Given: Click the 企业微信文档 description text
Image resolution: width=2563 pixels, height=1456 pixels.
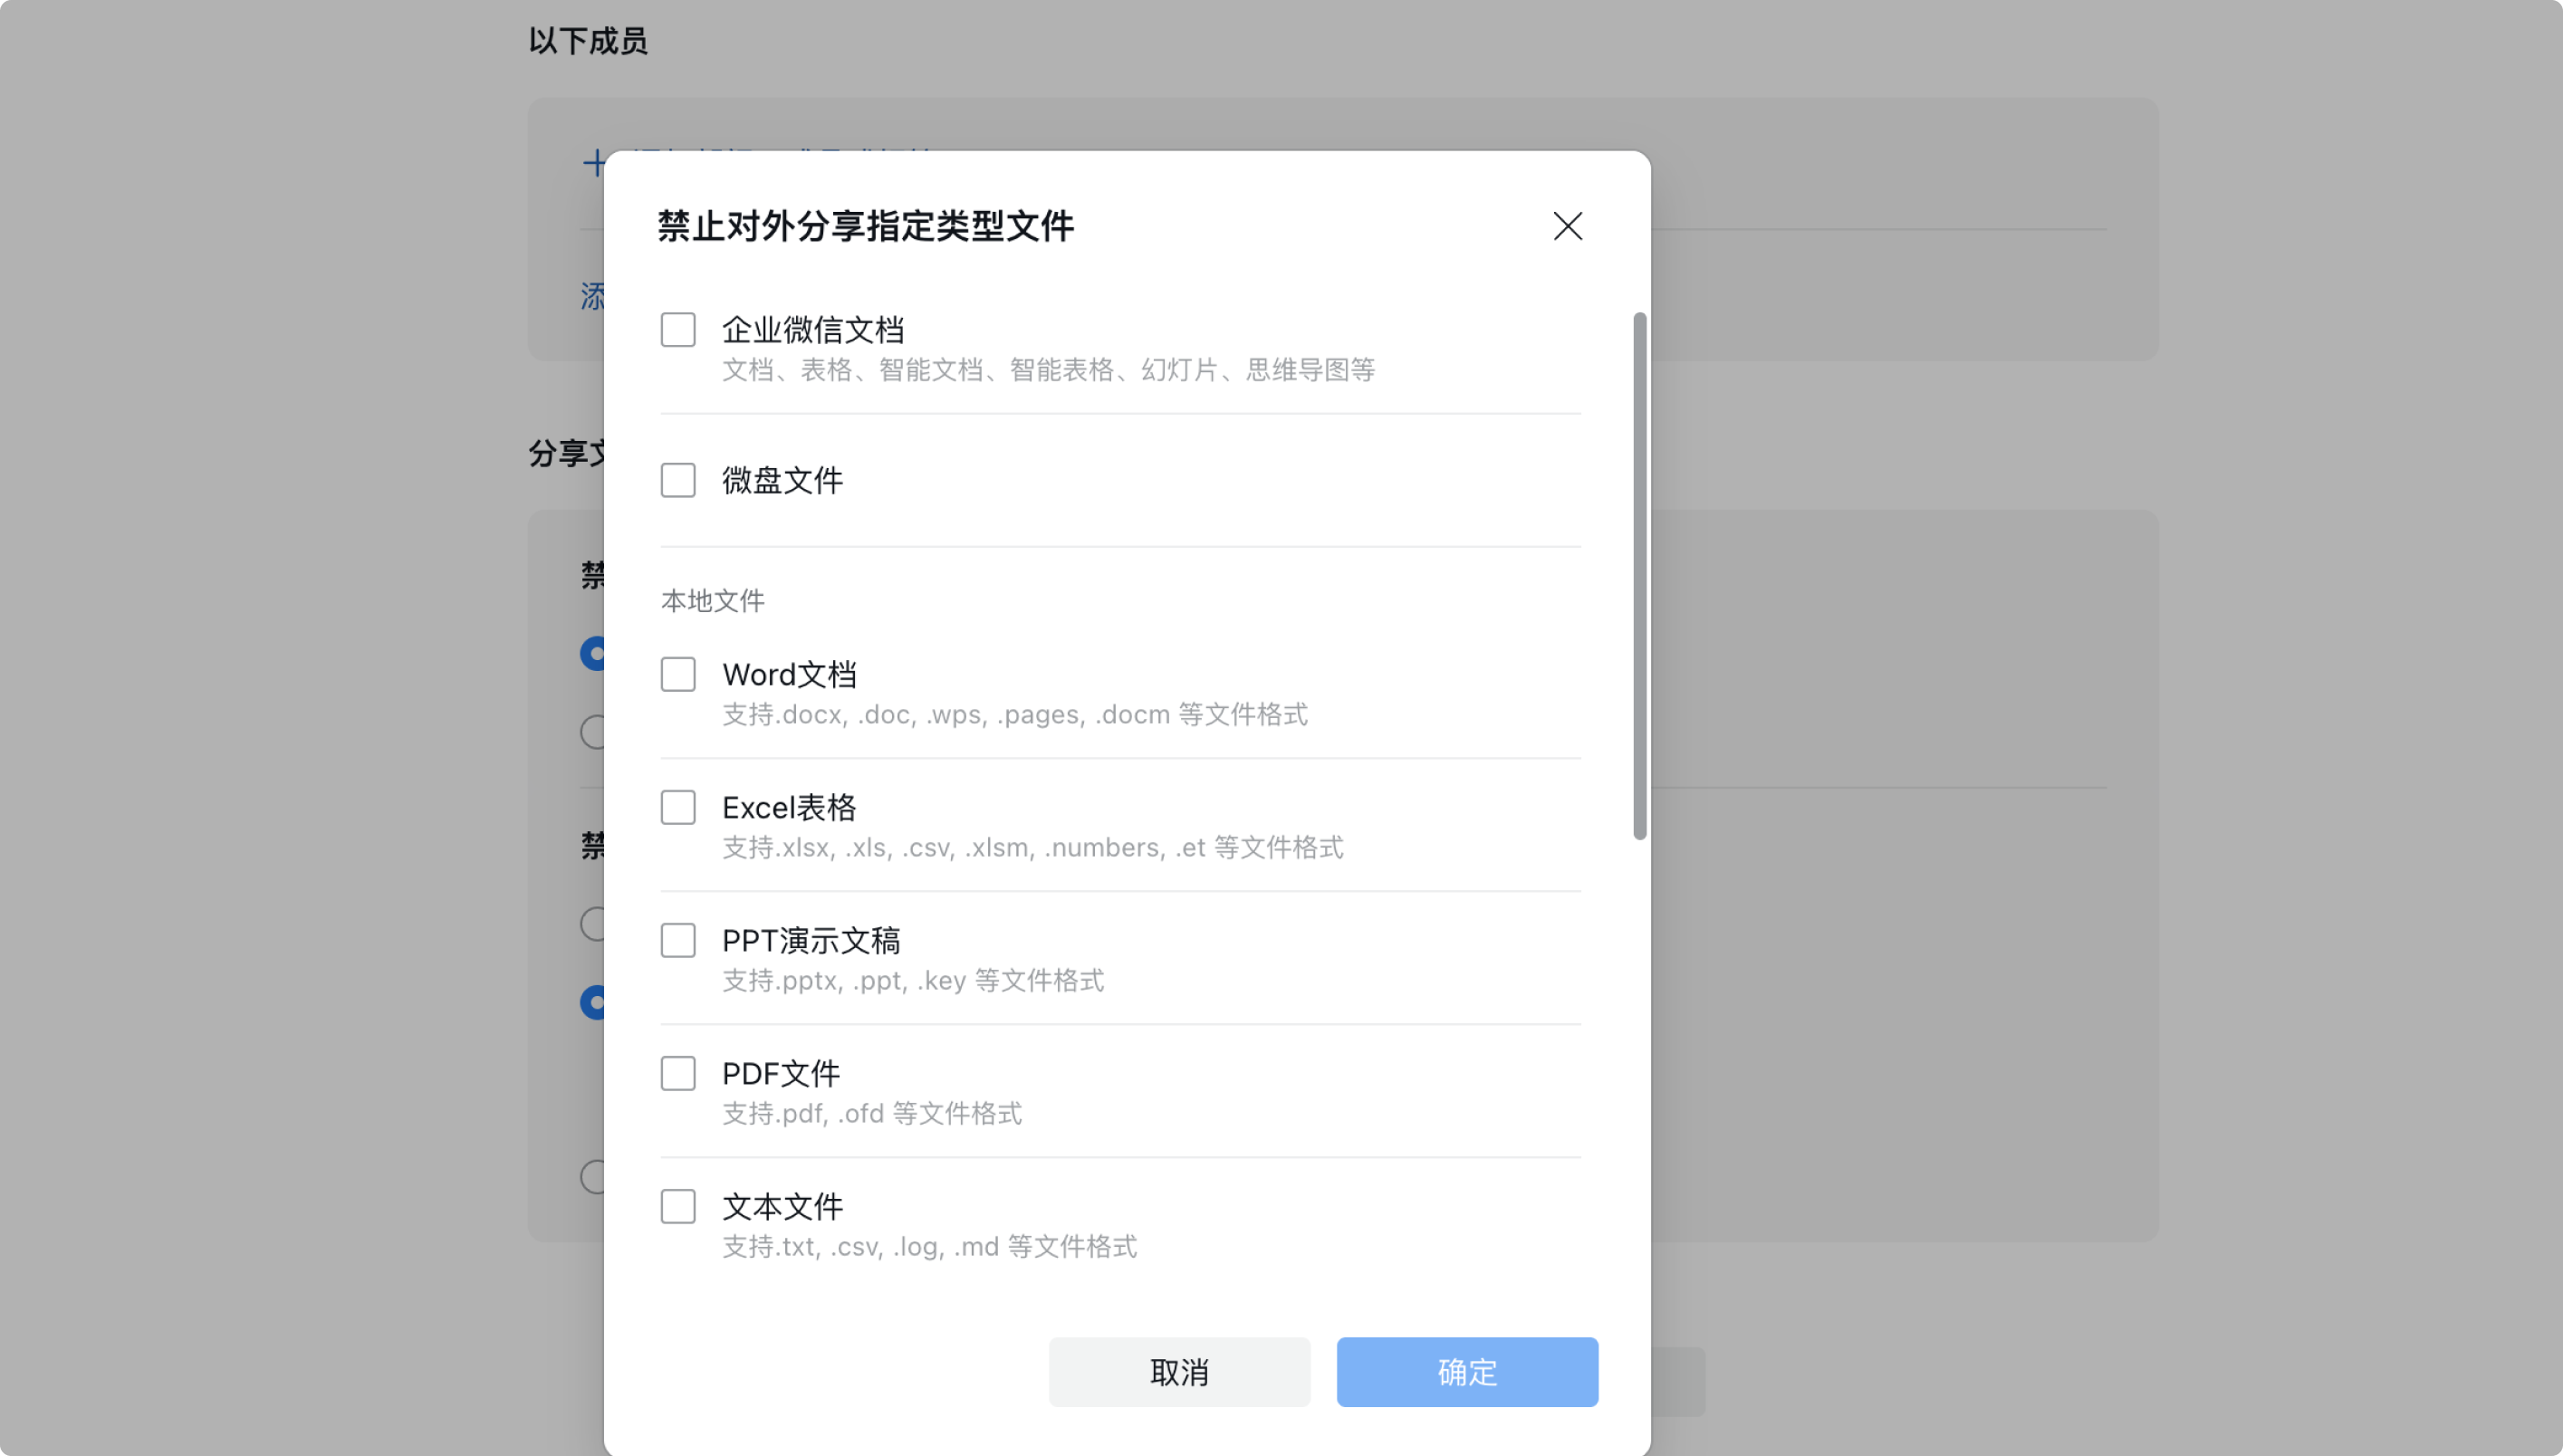Looking at the screenshot, I should coord(1048,370).
